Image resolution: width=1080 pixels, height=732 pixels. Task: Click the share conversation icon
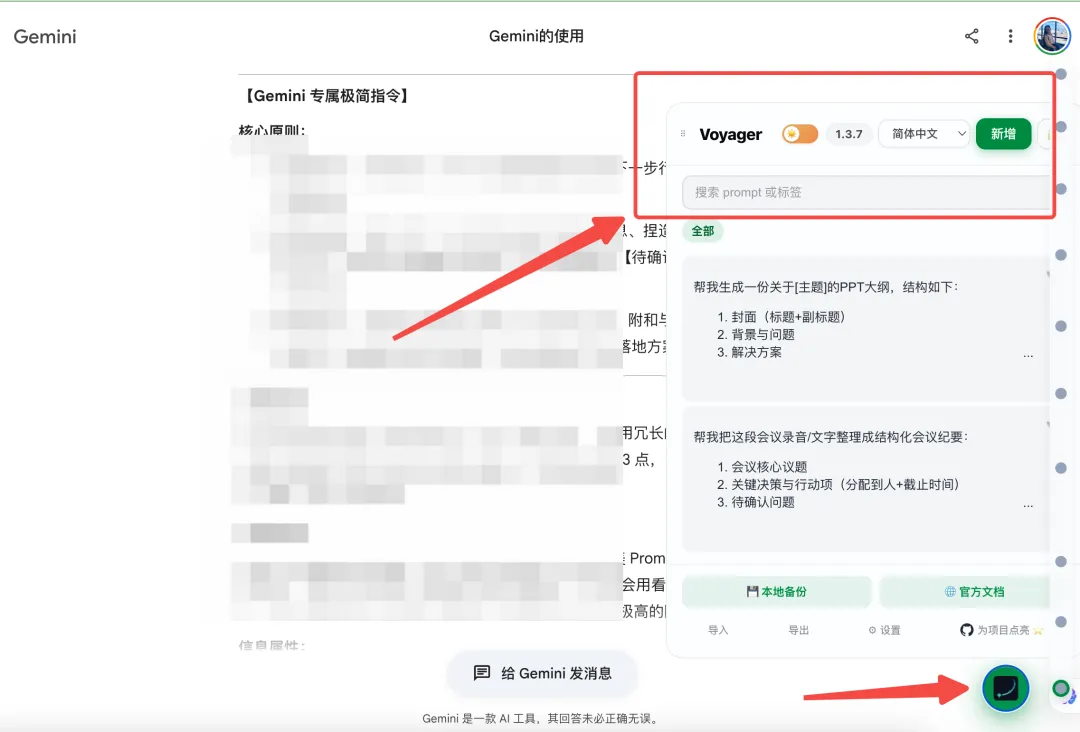tap(971, 36)
